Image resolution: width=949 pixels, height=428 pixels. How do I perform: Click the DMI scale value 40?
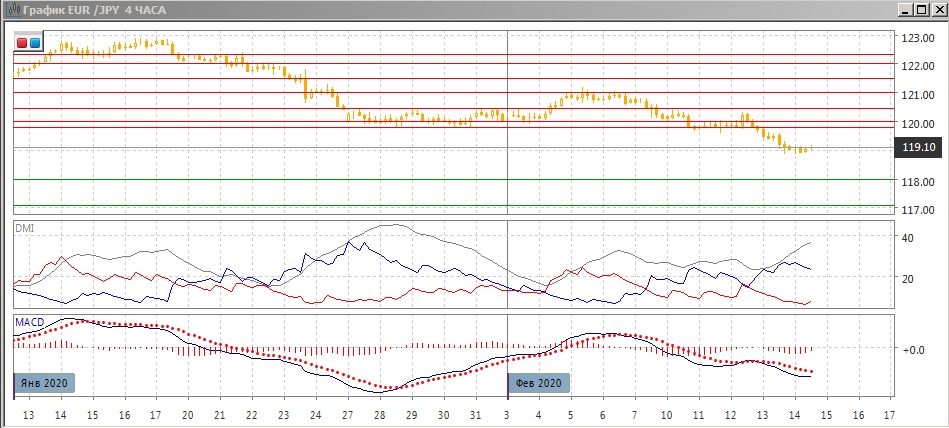[x=907, y=238]
